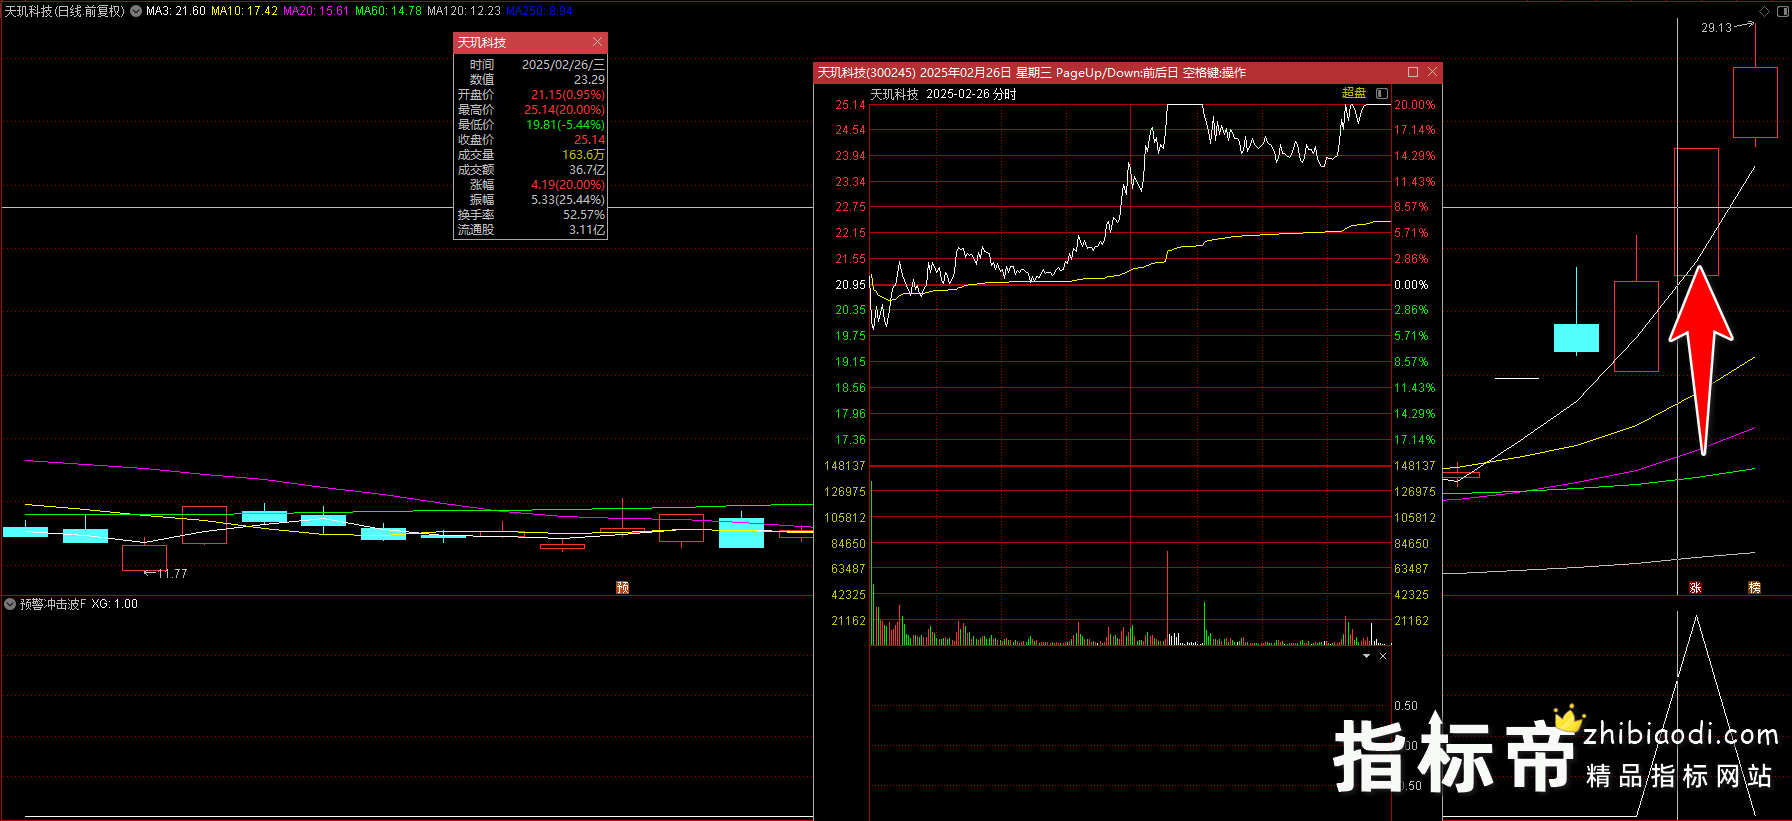
Task: Toggle the main chart side panel icon
Action: tap(1782, 12)
